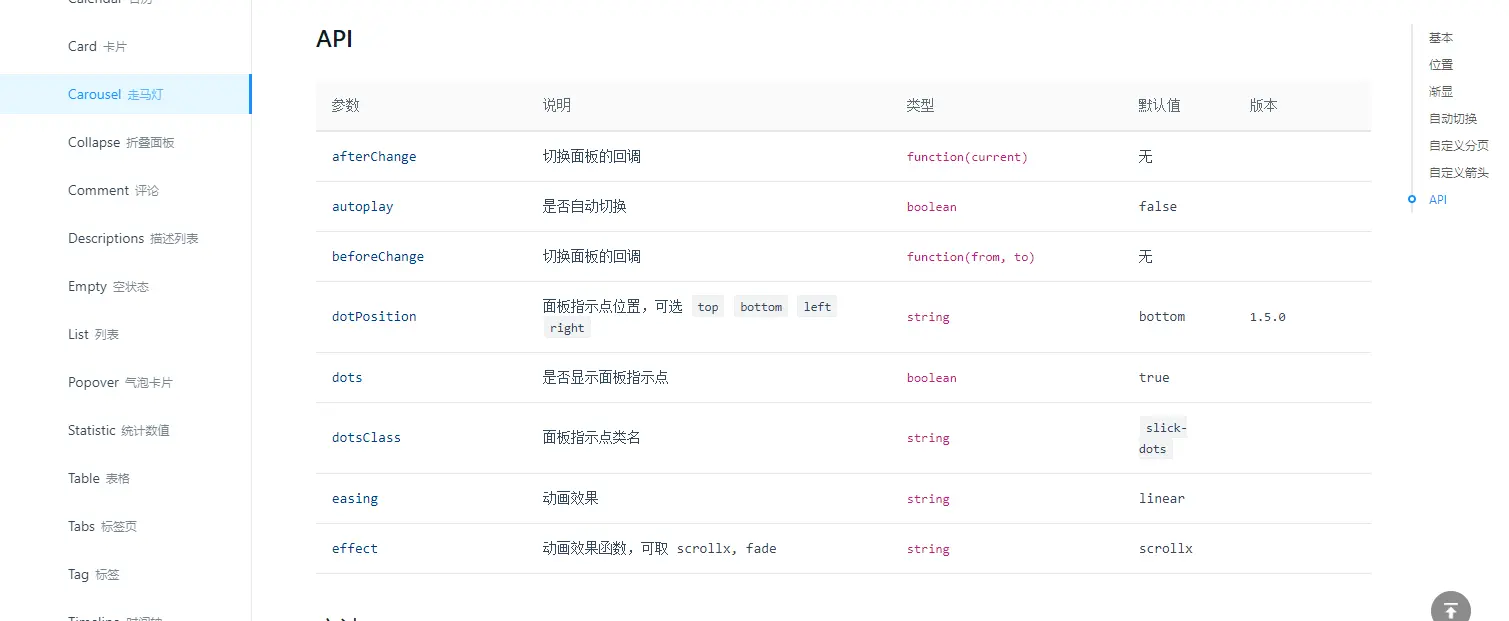Image resolution: width=1509 pixels, height=621 pixels.
Task: Jump to 基本 anchor section
Action: (1441, 38)
